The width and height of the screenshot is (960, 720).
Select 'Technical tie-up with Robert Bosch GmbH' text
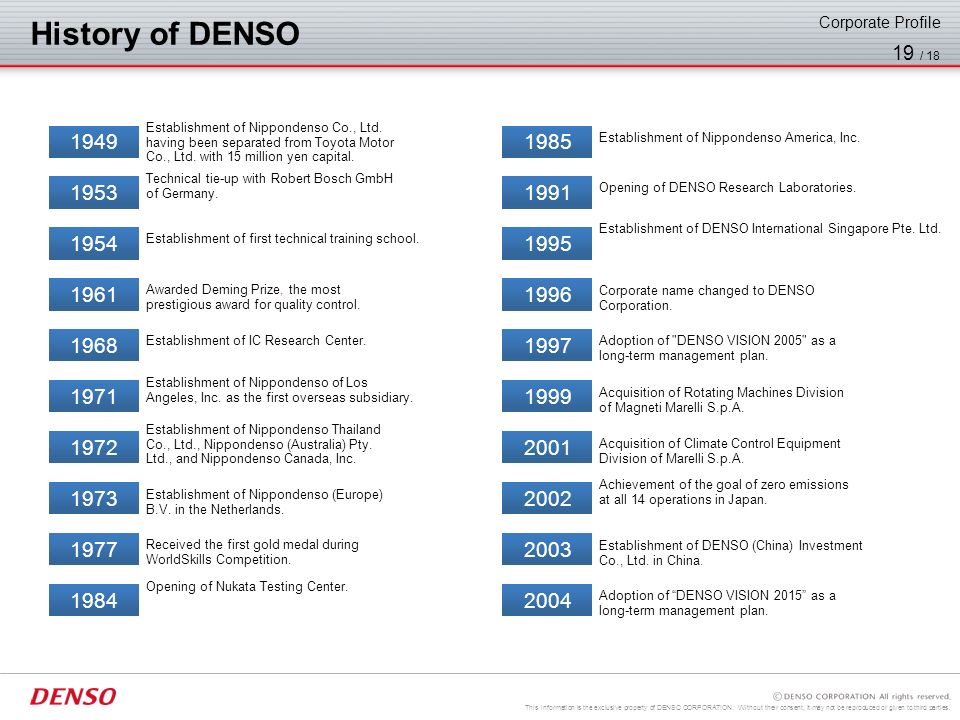pyautogui.click(x=269, y=178)
